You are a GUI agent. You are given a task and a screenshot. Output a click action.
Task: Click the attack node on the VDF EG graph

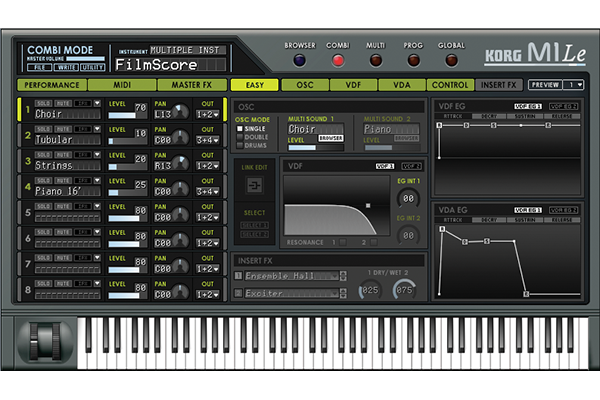(439, 125)
